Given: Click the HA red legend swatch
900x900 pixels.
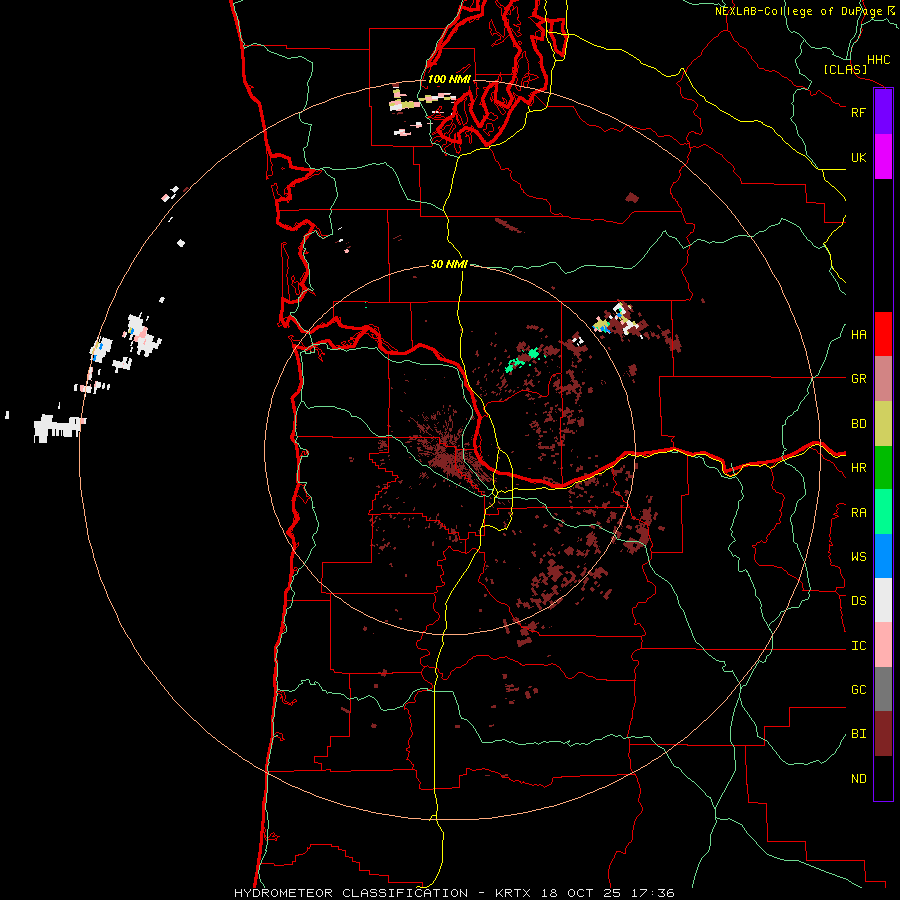Looking at the screenshot, I should coord(883,334).
